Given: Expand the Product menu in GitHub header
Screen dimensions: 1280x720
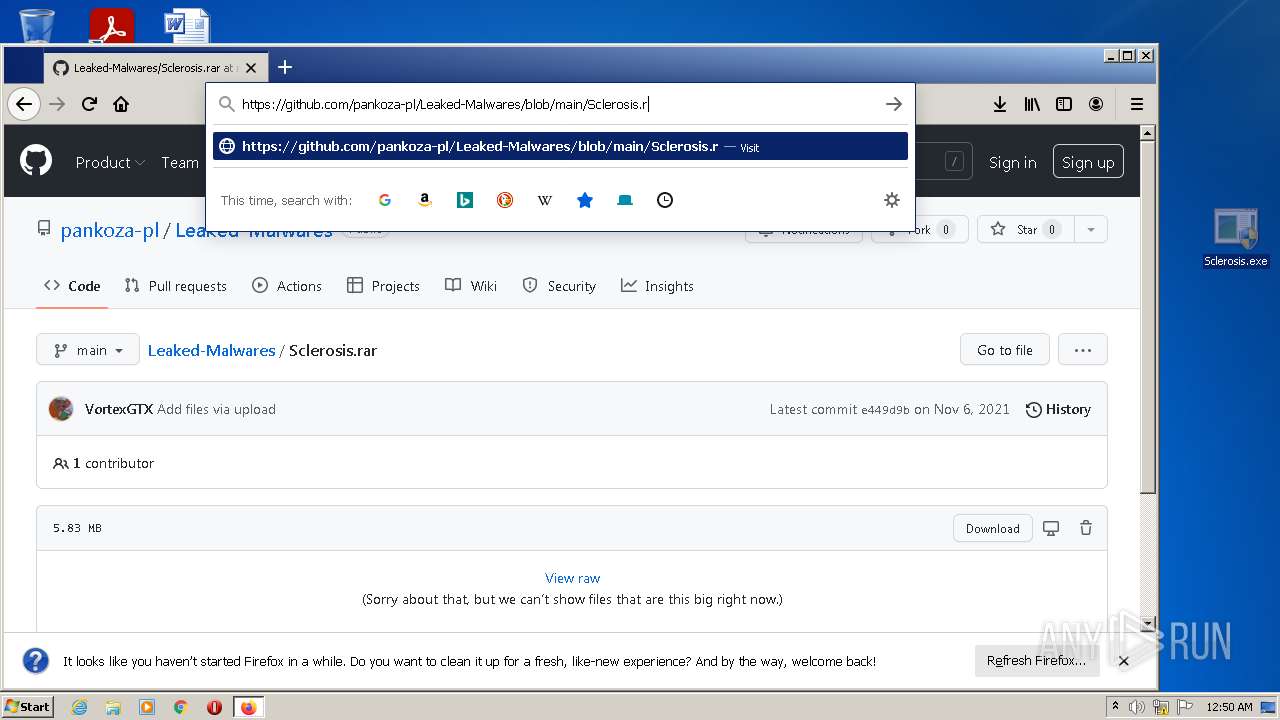Looking at the screenshot, I should (x=110, y=162).
